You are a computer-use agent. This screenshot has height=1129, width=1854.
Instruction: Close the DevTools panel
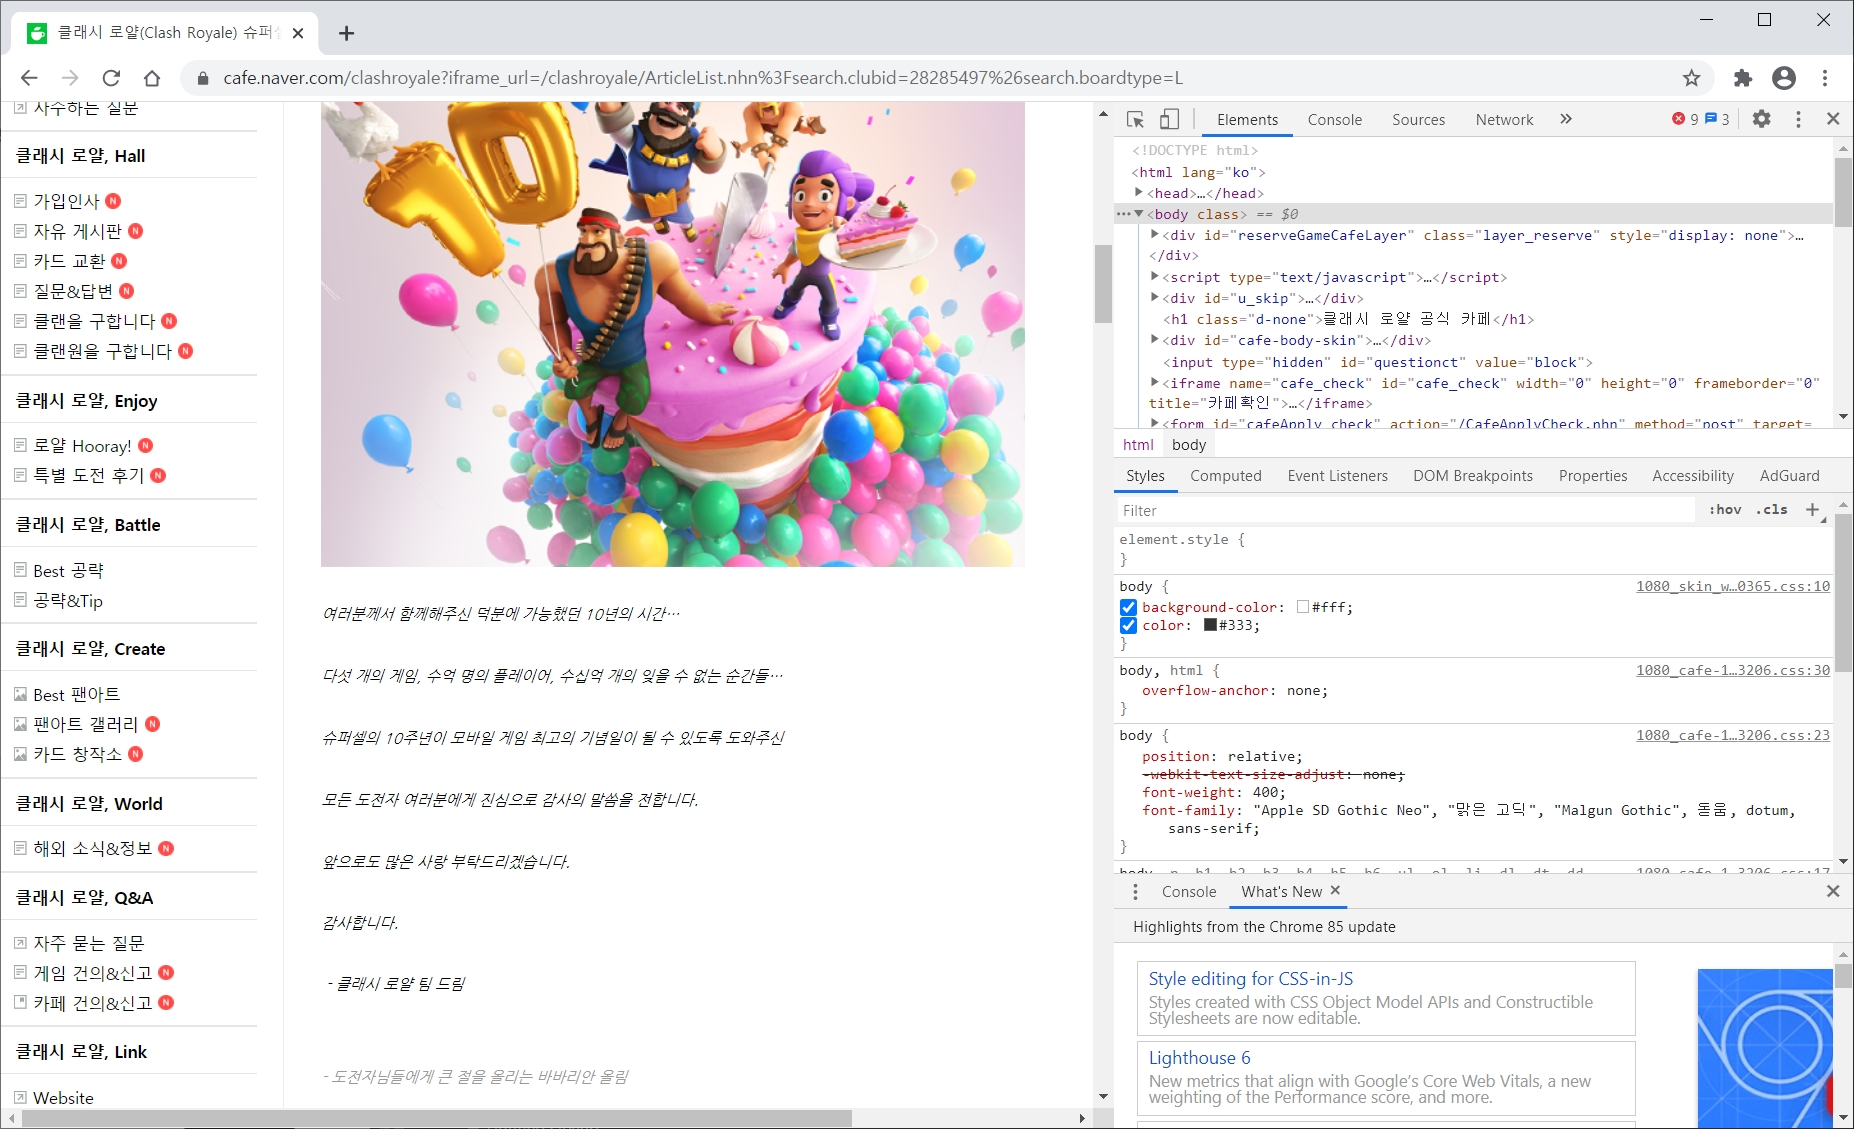(1833, 119)
